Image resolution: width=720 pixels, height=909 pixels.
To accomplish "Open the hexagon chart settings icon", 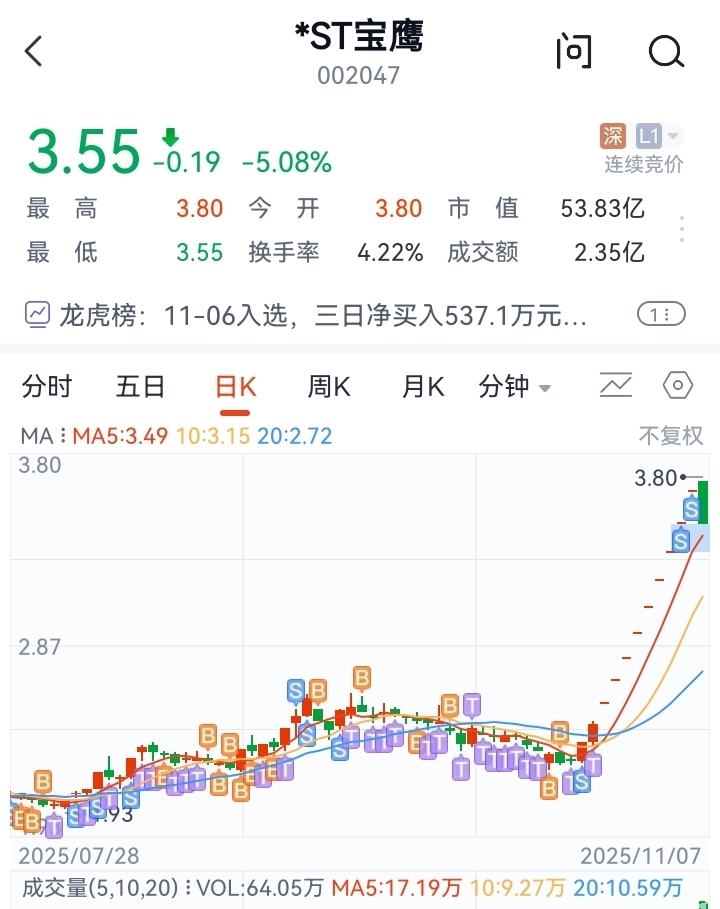I will [677, 386].
